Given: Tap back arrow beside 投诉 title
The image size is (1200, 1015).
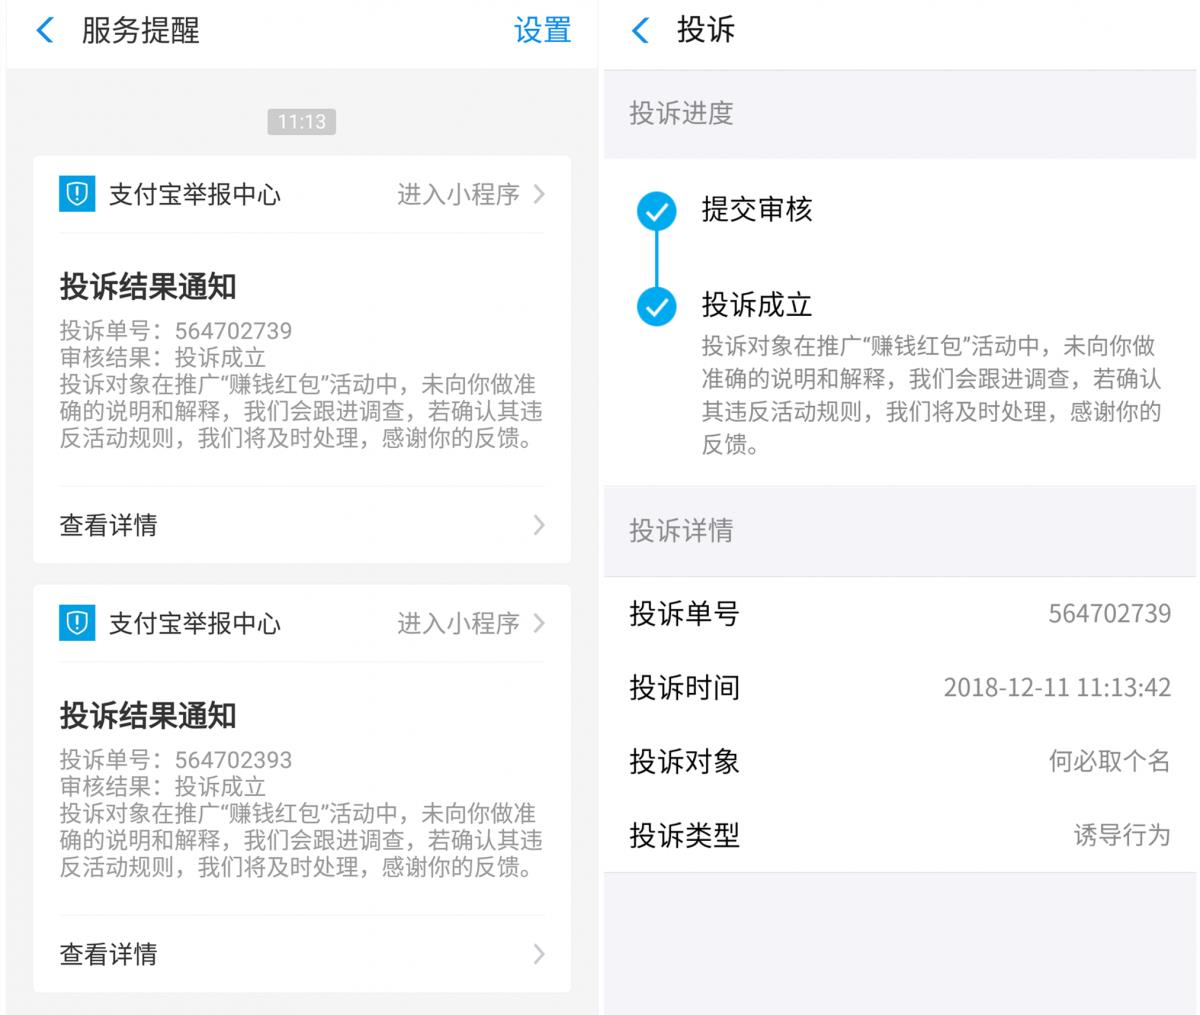Looking at the screenshot, I should (641, 30).
